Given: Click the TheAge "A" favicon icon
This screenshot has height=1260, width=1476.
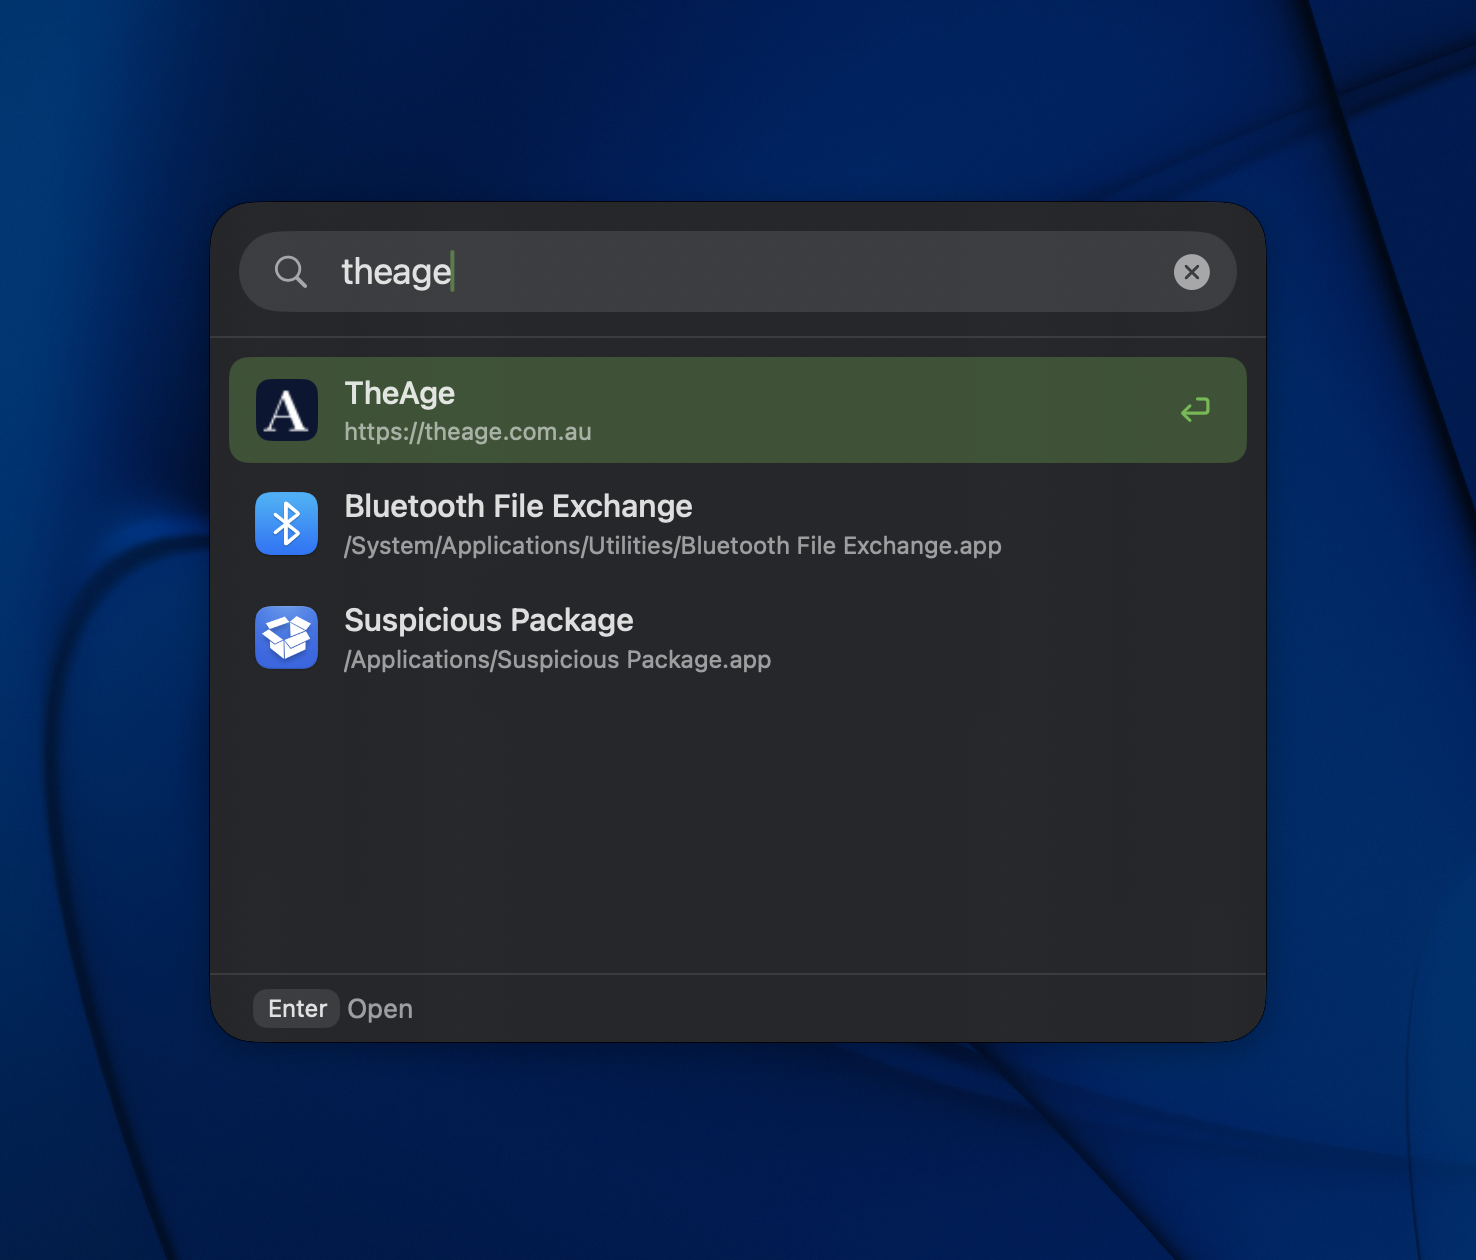Looking at the screenshot, I should pos(286,410).
